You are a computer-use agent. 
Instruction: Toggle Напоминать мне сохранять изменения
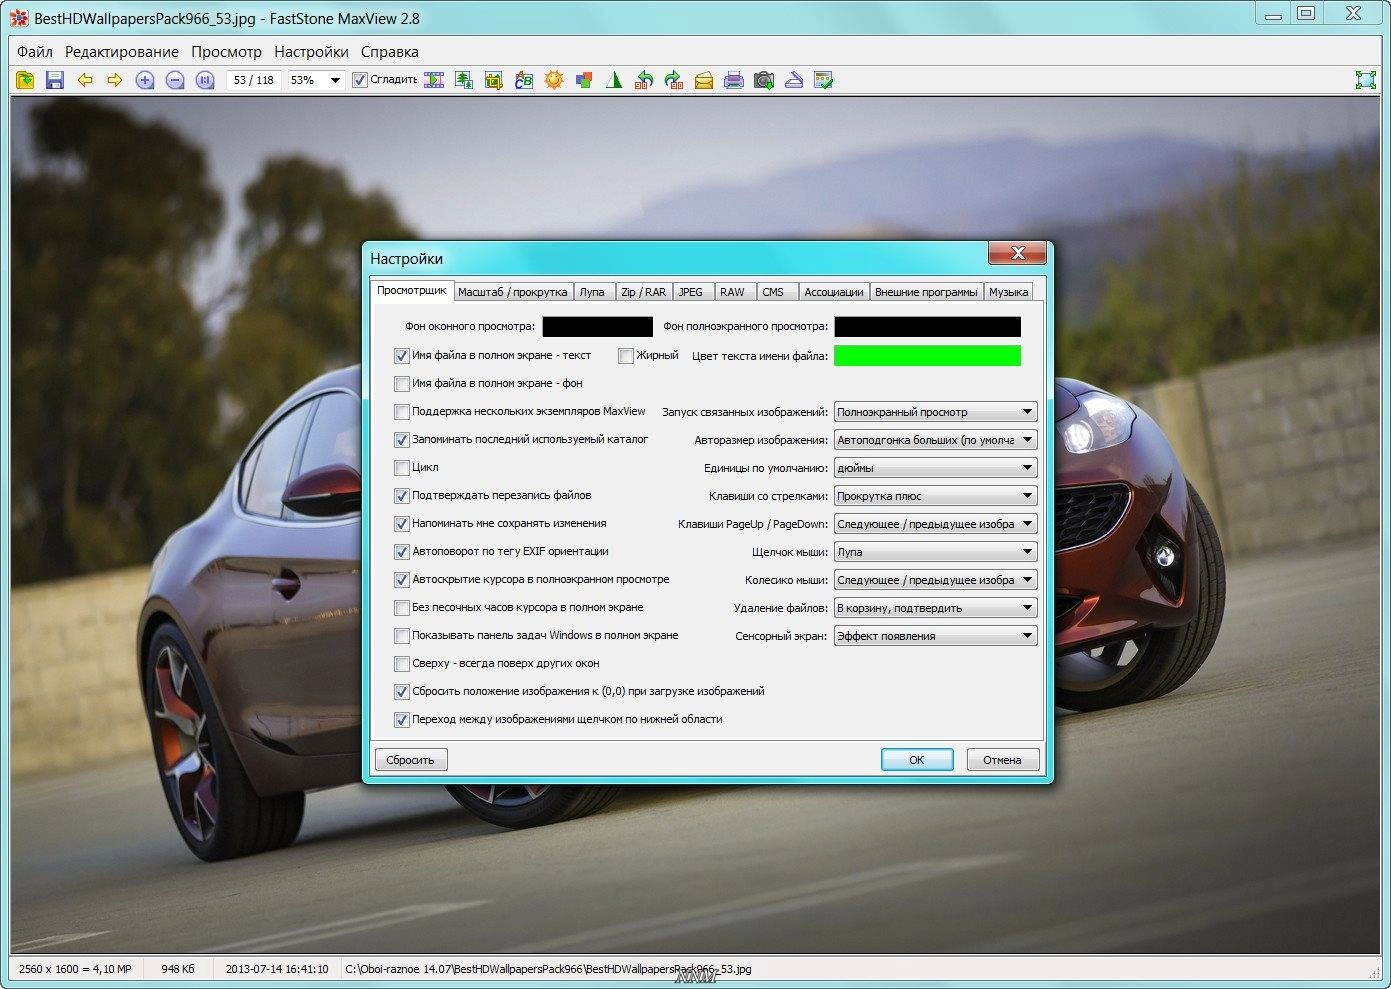pyautogui.click(x=401, y=523)
